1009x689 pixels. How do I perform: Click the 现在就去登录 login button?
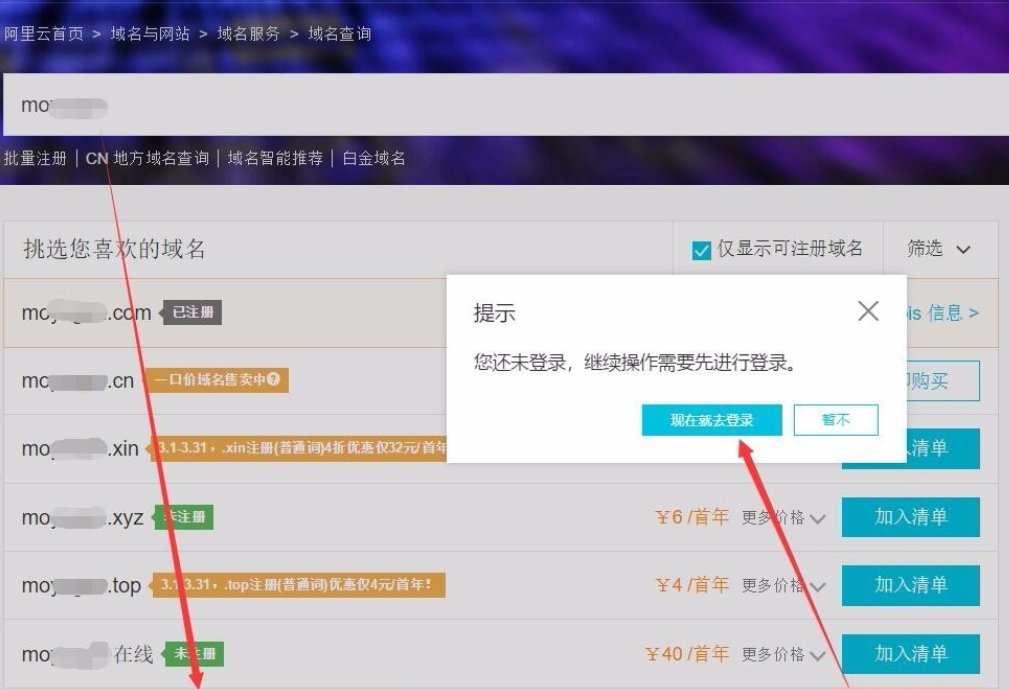click(x=711, y=420)
